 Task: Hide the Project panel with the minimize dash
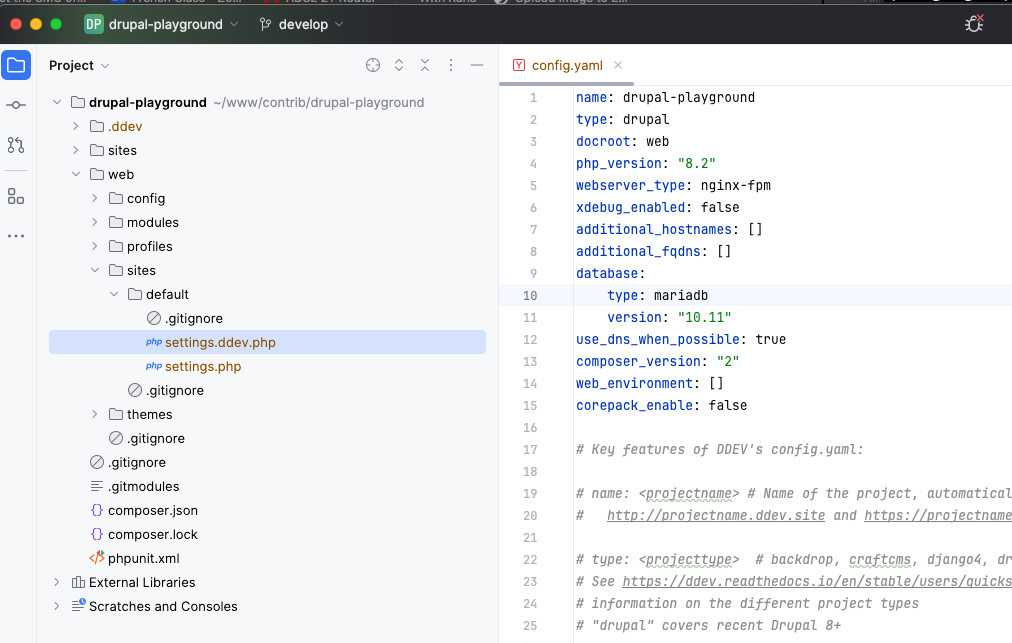coord(477,65)
